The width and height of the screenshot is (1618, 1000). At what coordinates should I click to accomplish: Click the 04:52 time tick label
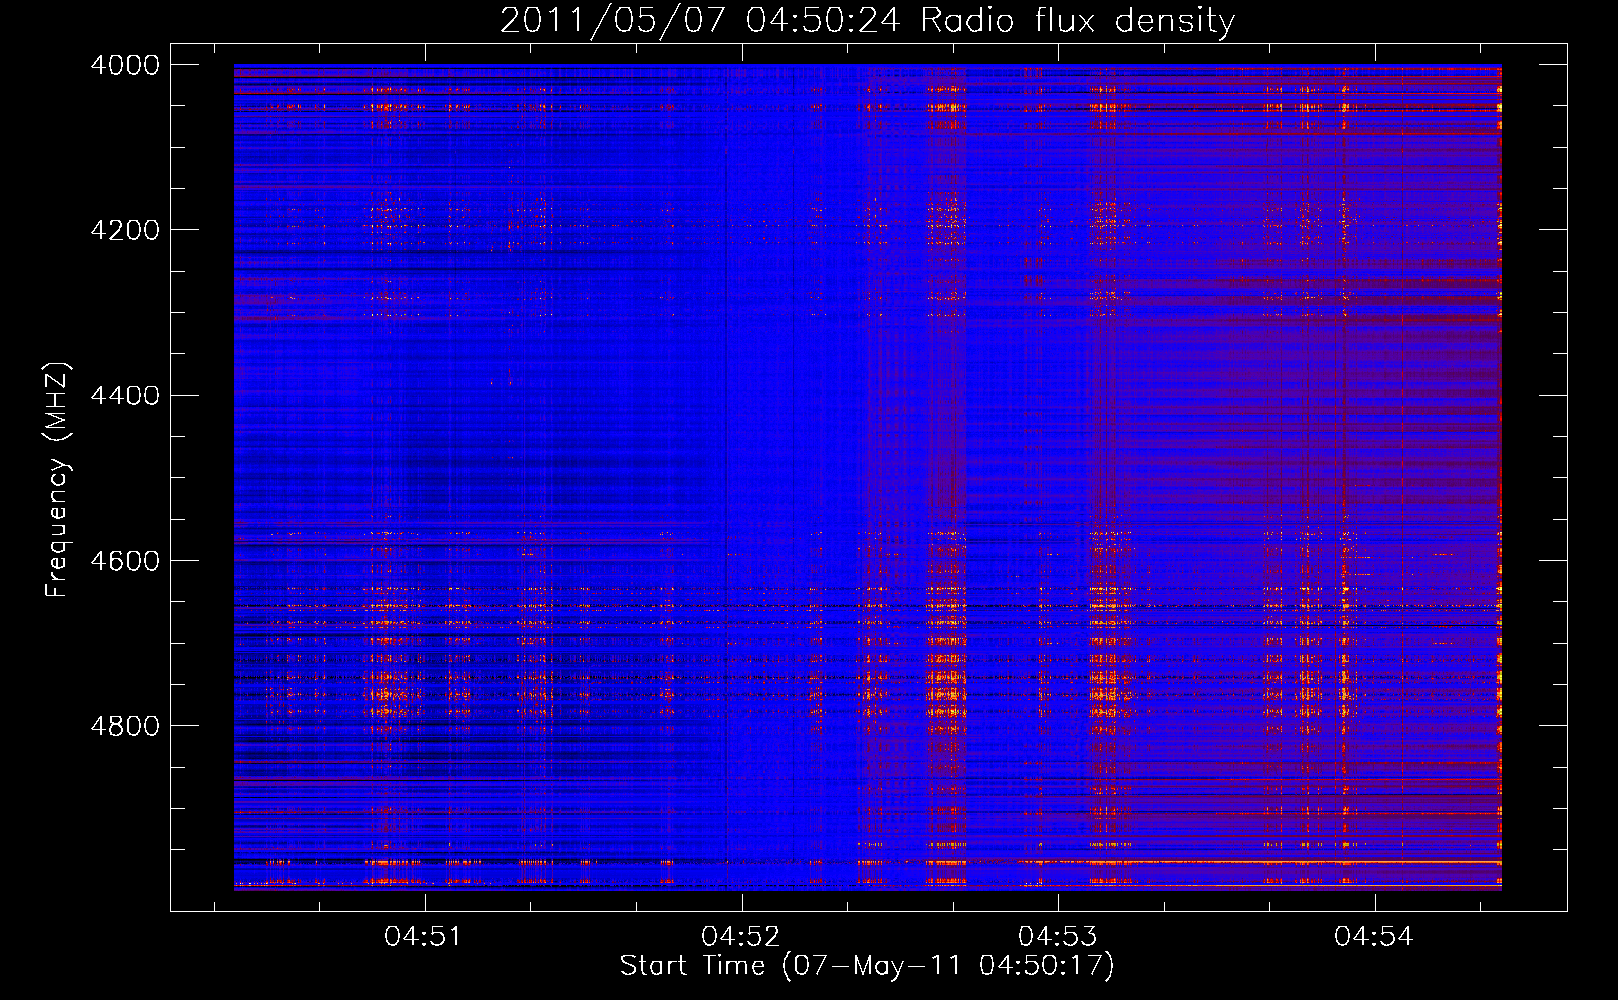741,936
